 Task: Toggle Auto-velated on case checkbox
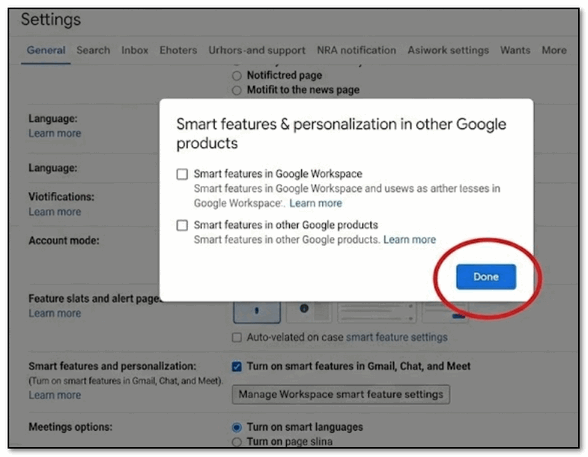(237, 337)
